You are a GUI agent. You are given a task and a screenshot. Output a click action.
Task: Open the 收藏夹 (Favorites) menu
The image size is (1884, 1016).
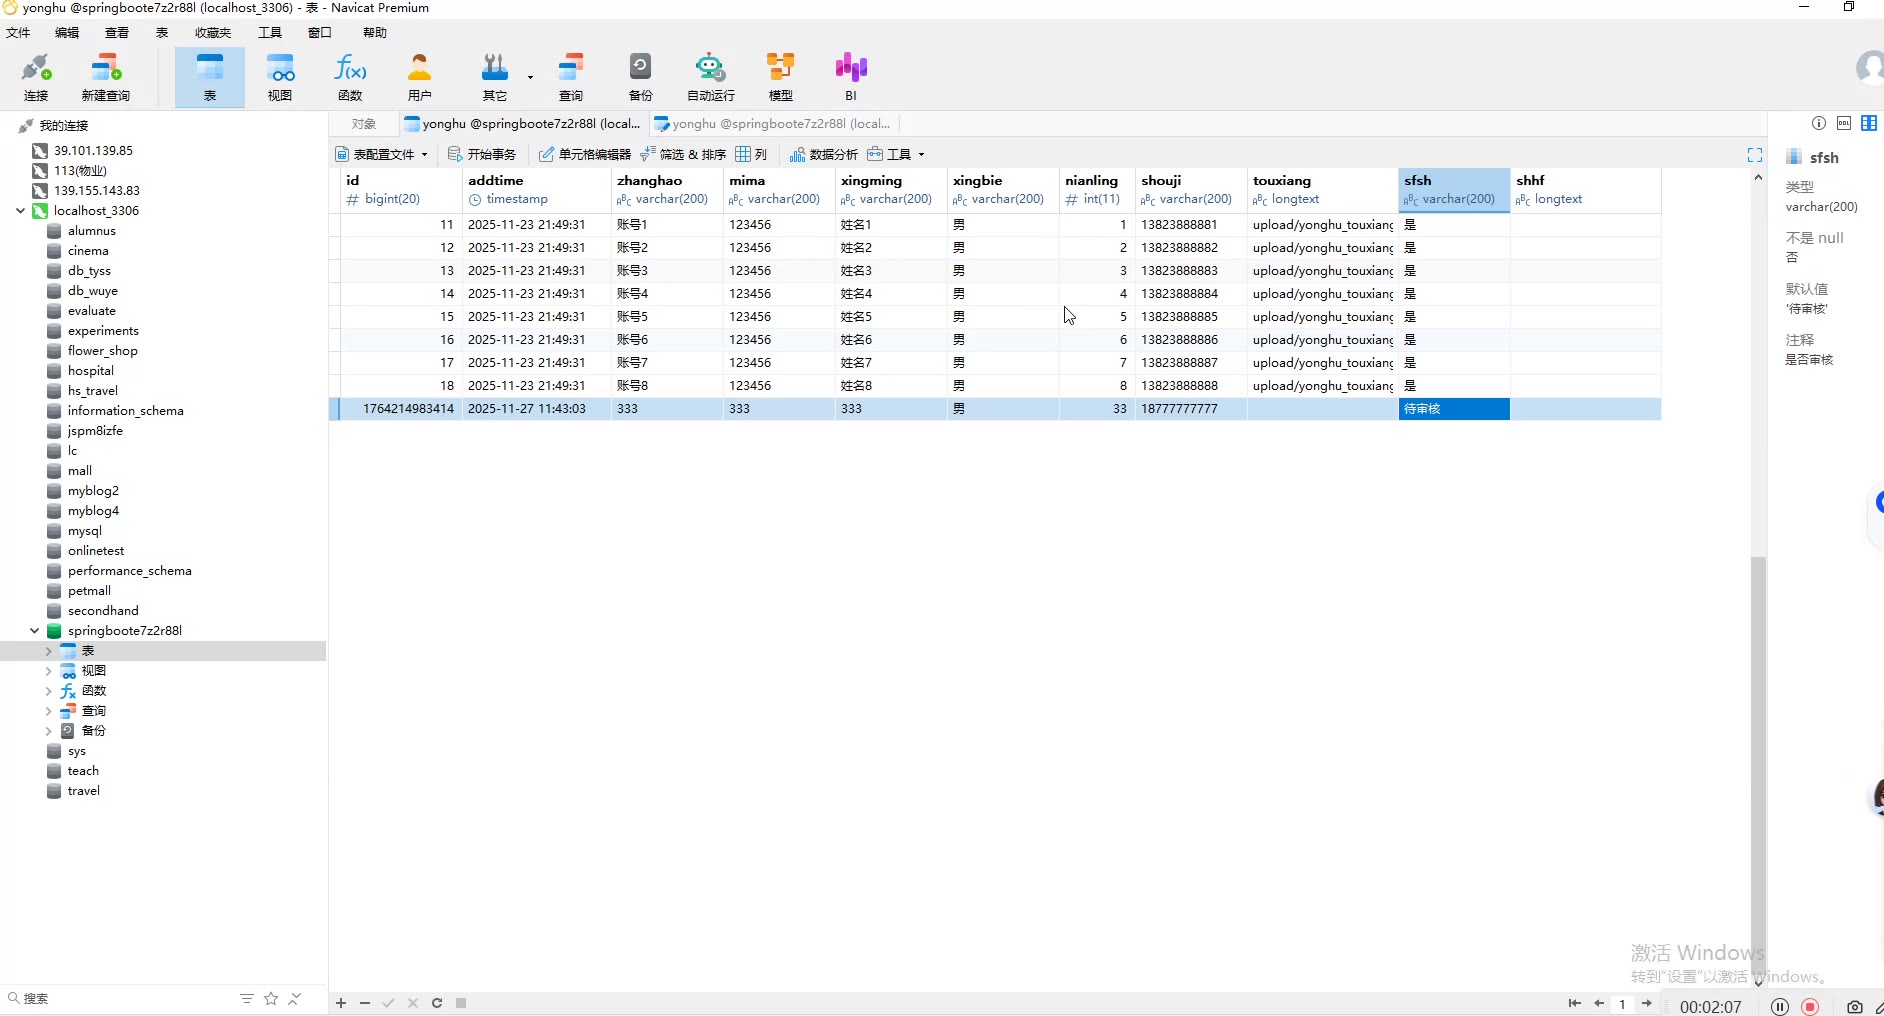pos(213,33)
